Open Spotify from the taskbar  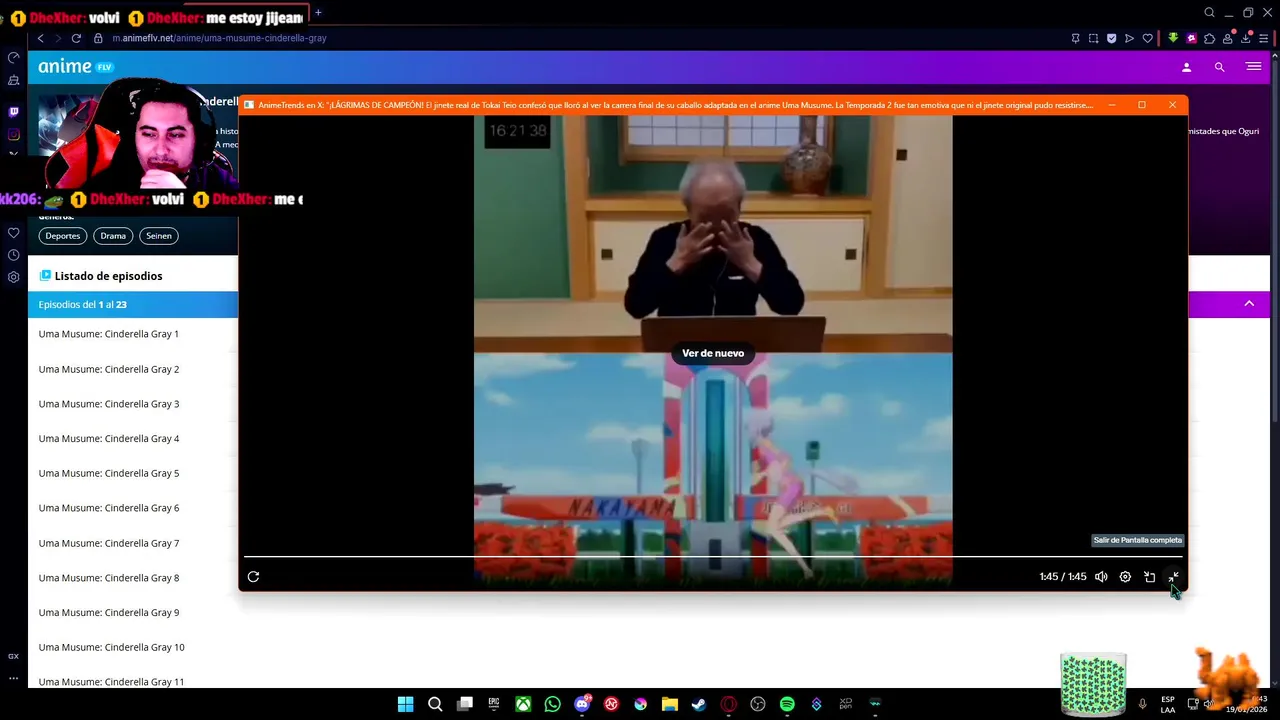pos(787,704)
